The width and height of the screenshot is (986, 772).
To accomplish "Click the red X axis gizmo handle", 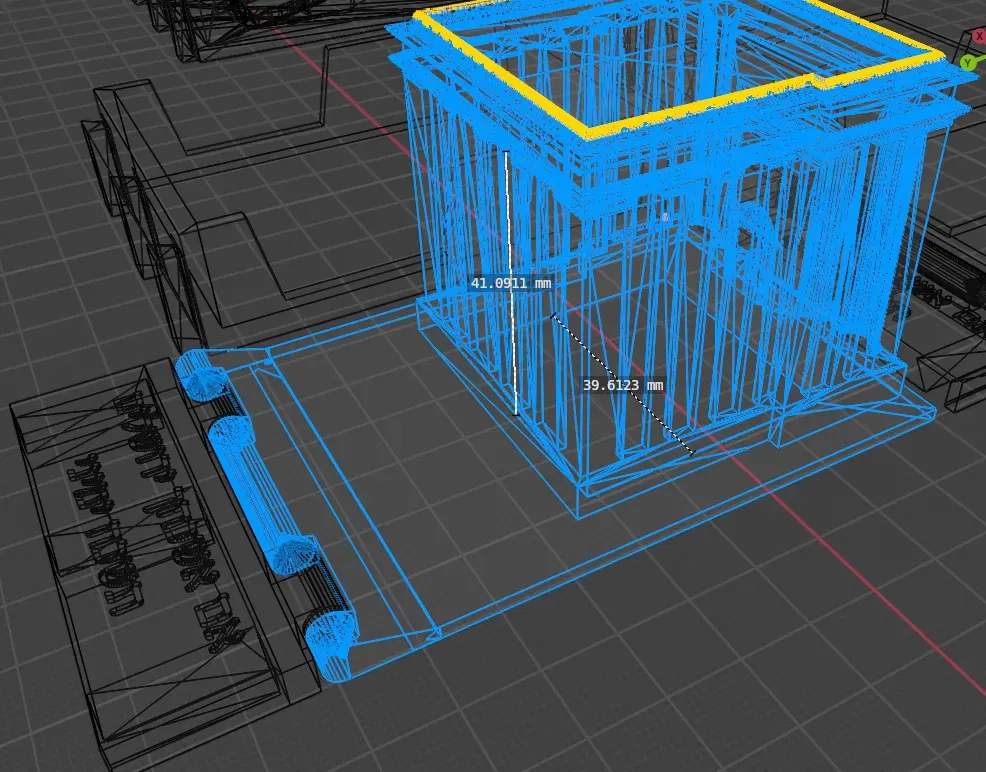I will tap(980, 36).
